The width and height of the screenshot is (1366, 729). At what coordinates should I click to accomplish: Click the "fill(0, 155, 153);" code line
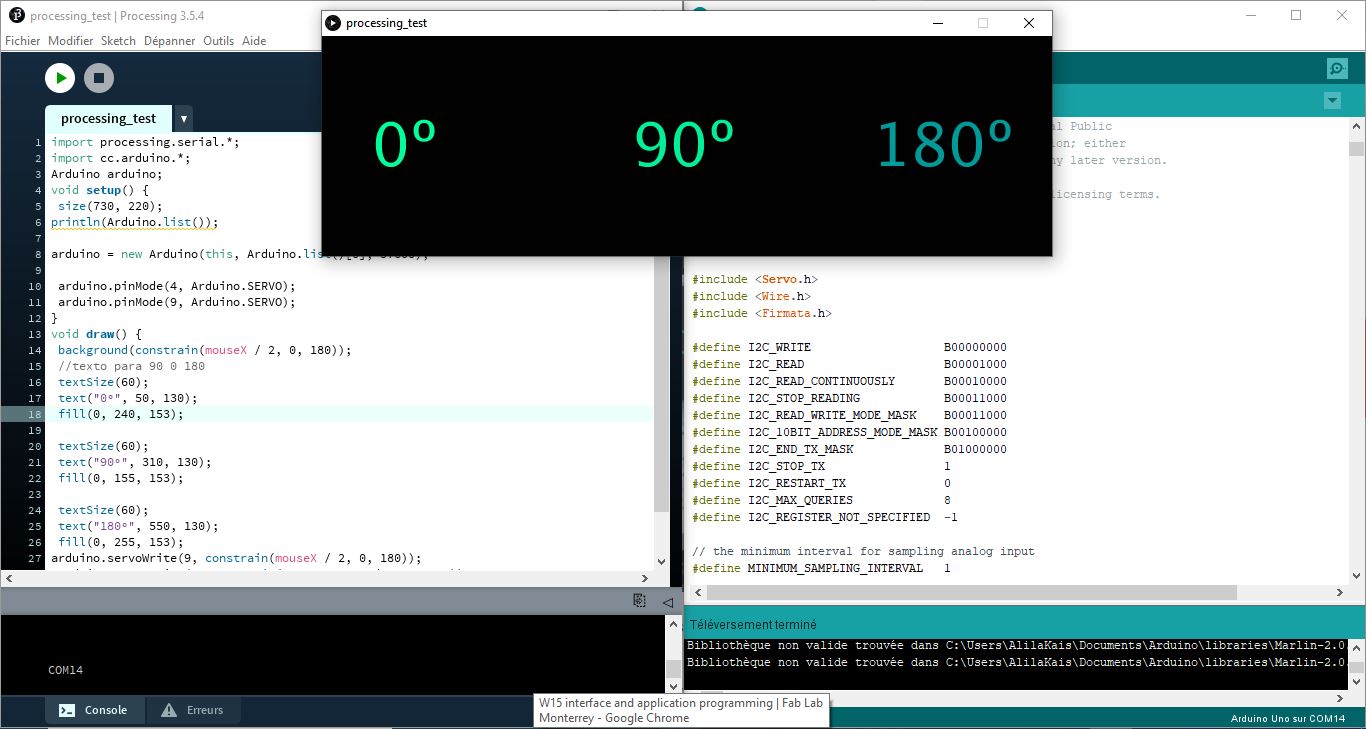point(121,478)
